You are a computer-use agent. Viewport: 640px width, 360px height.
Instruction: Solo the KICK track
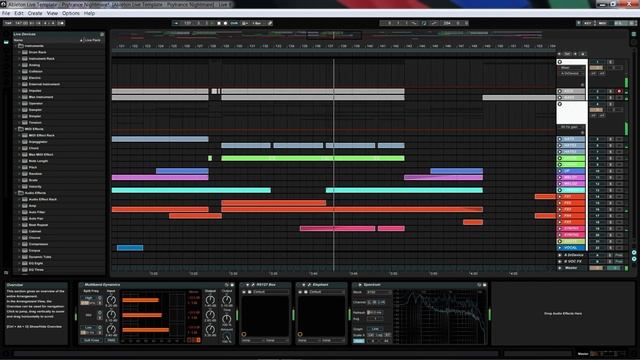tap(611, 91)
